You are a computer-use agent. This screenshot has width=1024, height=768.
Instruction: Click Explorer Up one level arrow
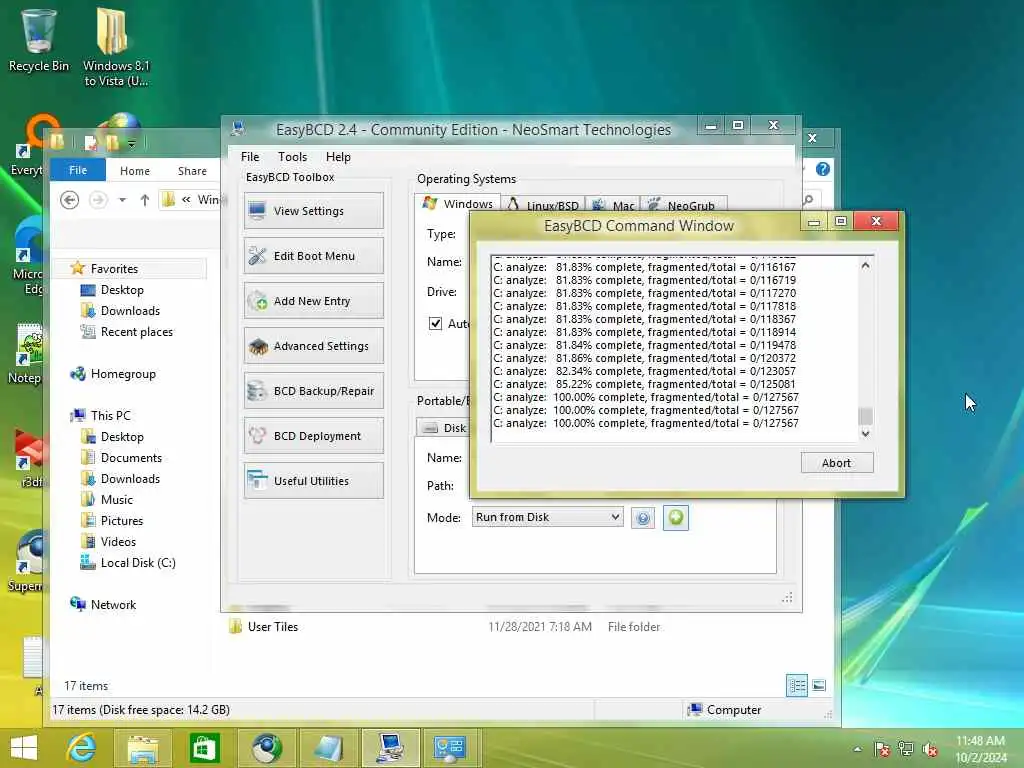coord(145,200)
